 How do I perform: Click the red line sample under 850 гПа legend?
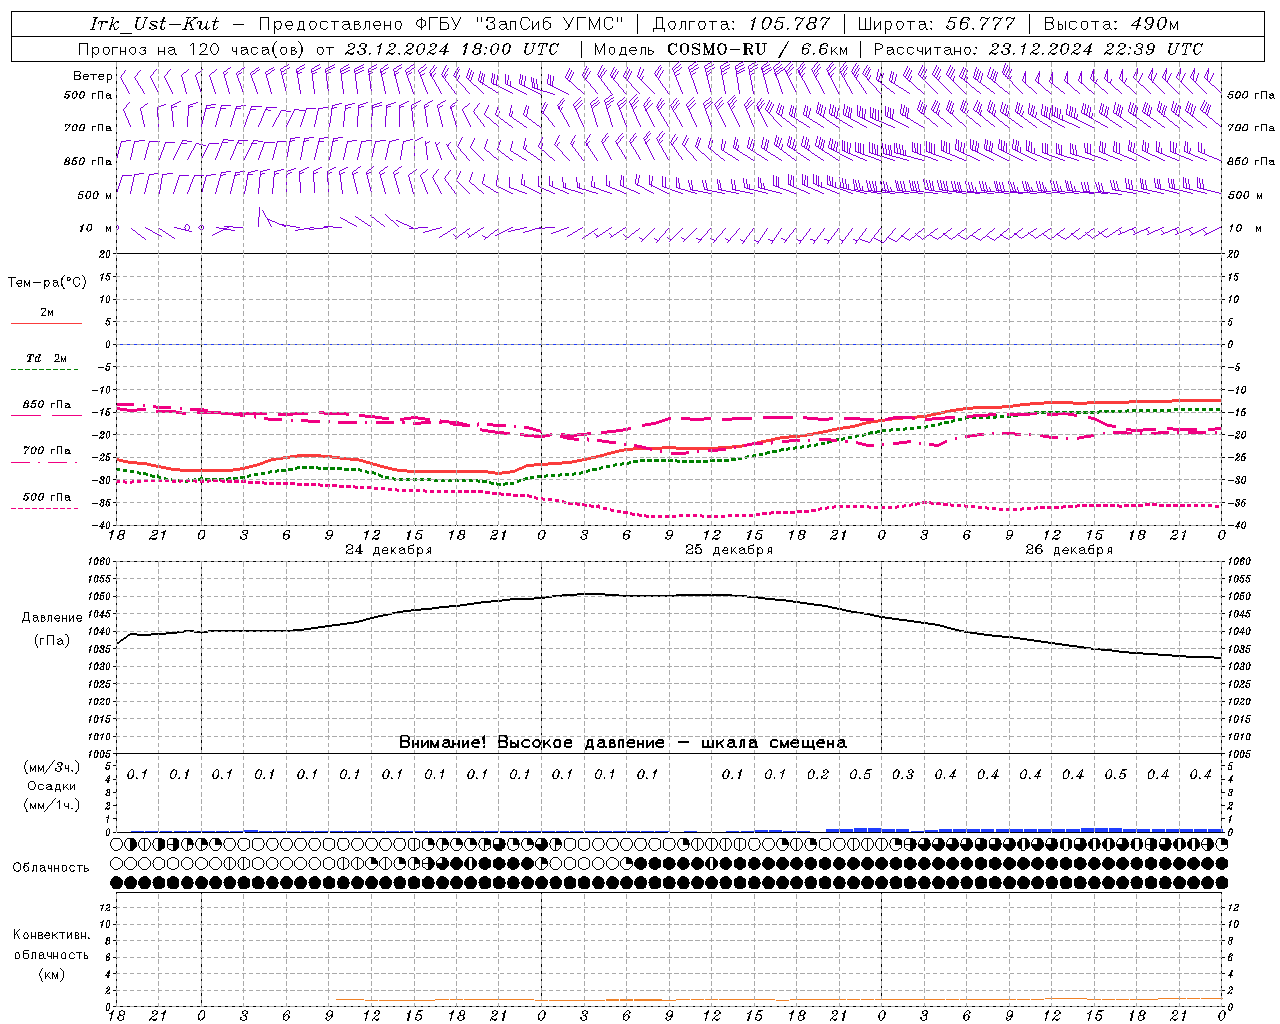(x=46, y=416)
